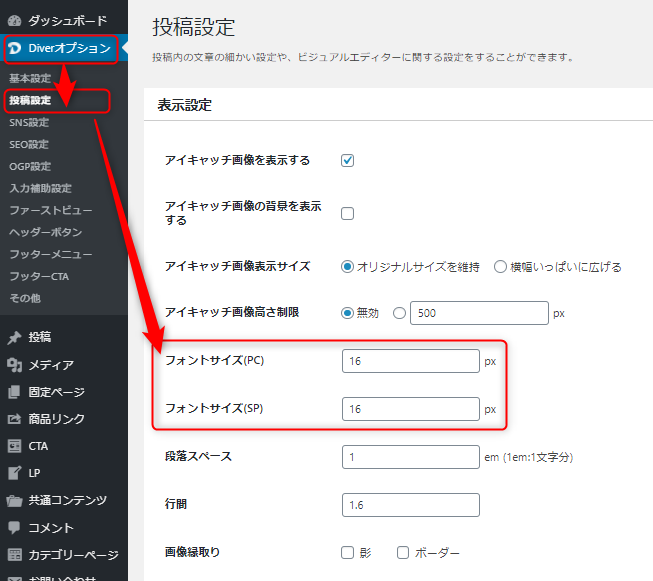Click the 段落スペース input field

click(411, 457)
